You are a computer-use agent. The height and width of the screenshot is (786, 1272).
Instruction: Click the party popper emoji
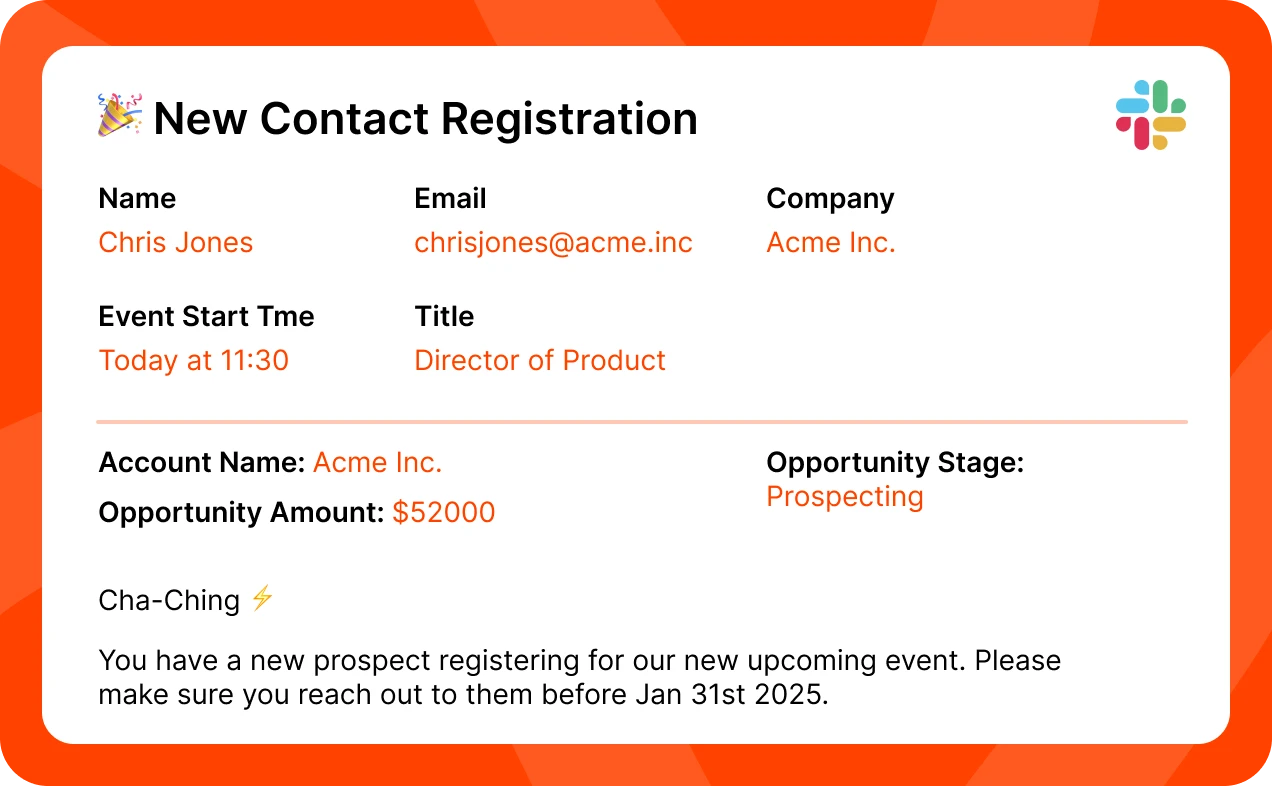tap(119, 115)
